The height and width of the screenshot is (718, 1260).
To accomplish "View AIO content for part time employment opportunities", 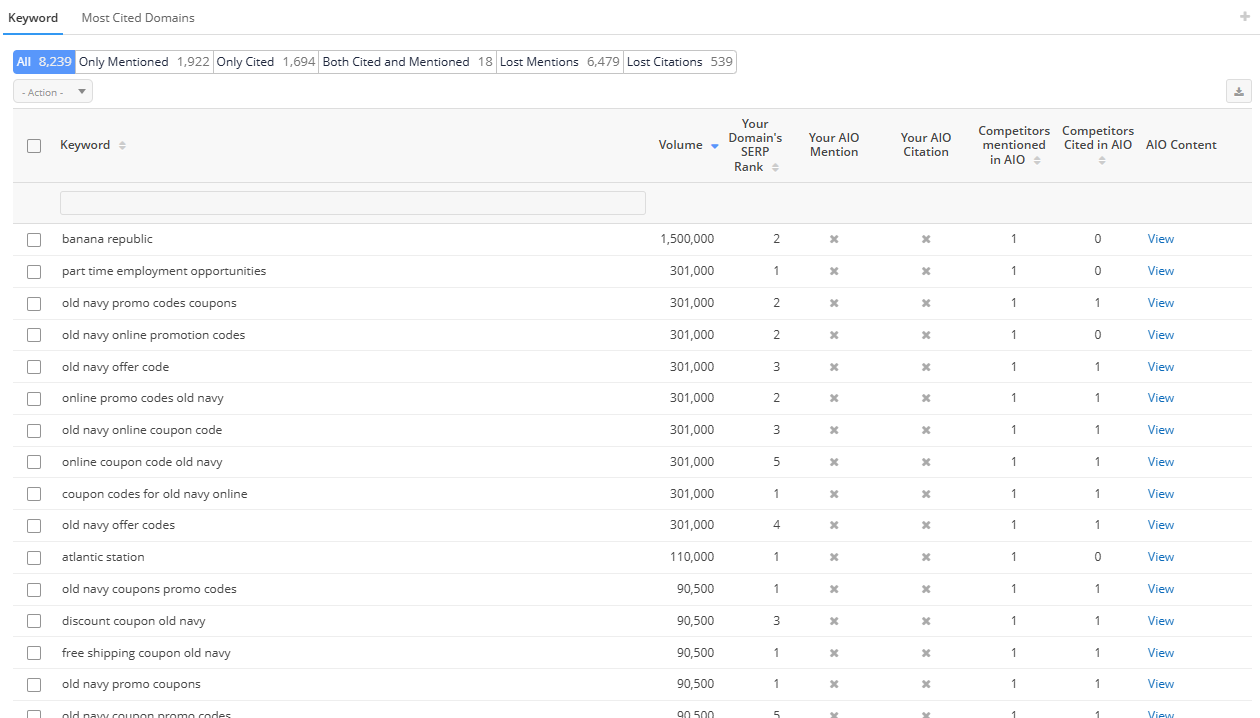I will 1160,271.
